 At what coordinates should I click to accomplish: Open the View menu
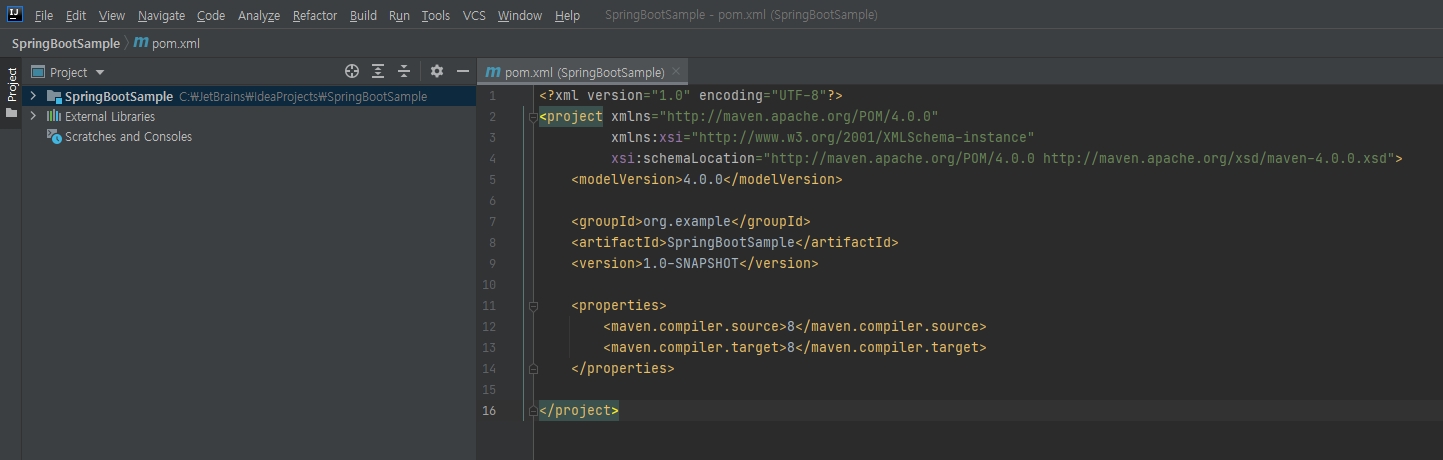click(112, 16)
